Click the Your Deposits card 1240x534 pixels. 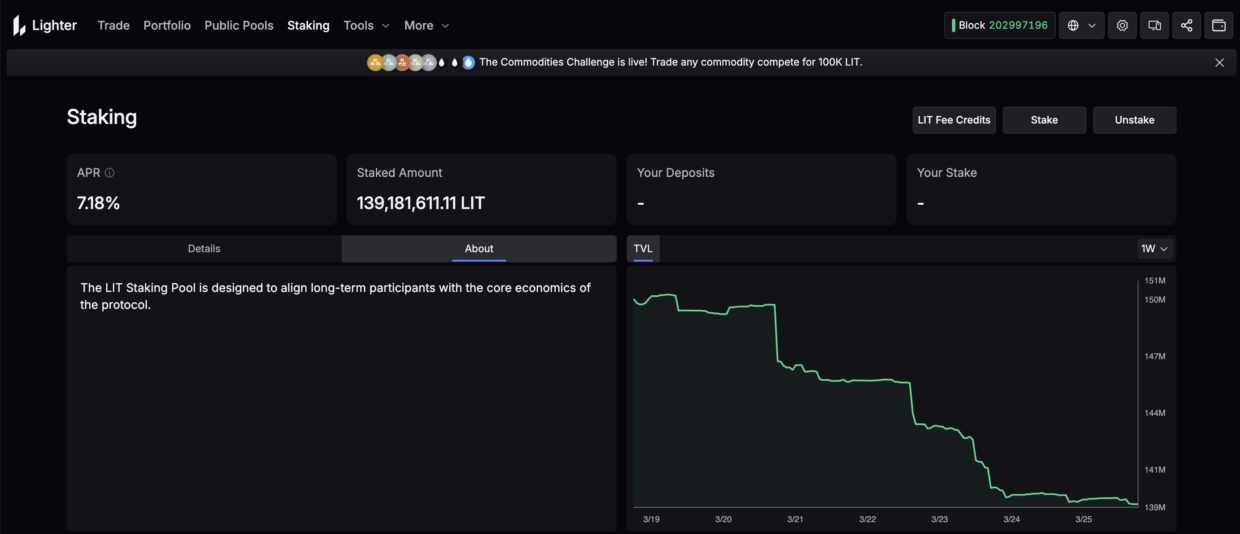tap(762, 189)
